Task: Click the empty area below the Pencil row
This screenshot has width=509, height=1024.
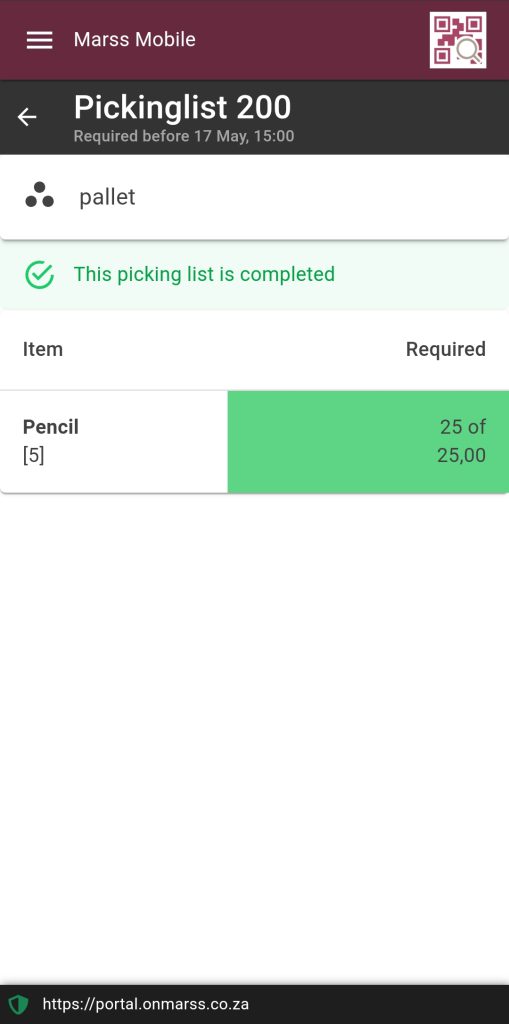Action: coord(254,738)
